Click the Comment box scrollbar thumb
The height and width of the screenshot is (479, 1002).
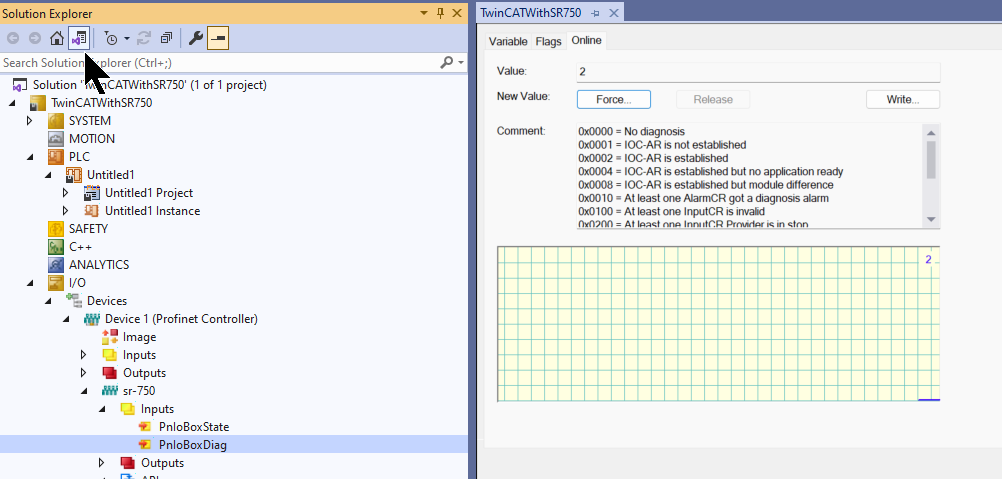(x=930, y=160)
